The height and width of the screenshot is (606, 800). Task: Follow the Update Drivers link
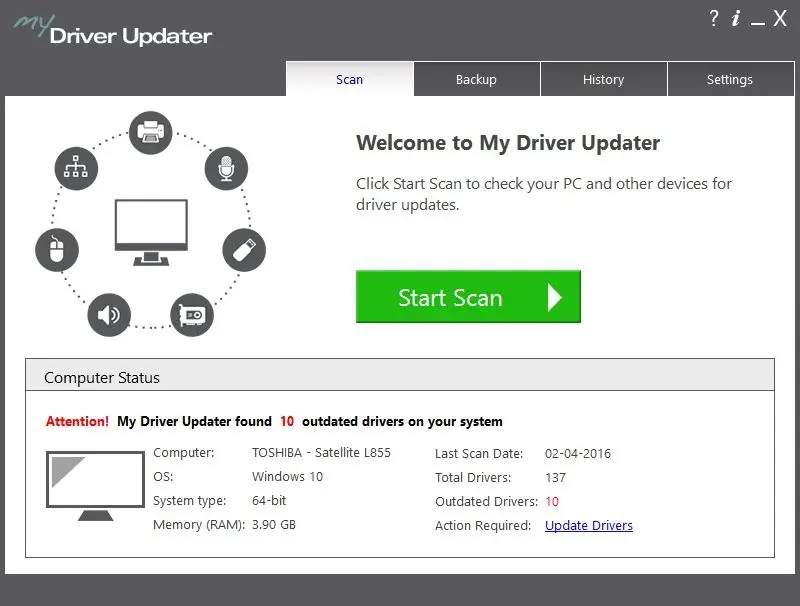[x=589, y=525]
